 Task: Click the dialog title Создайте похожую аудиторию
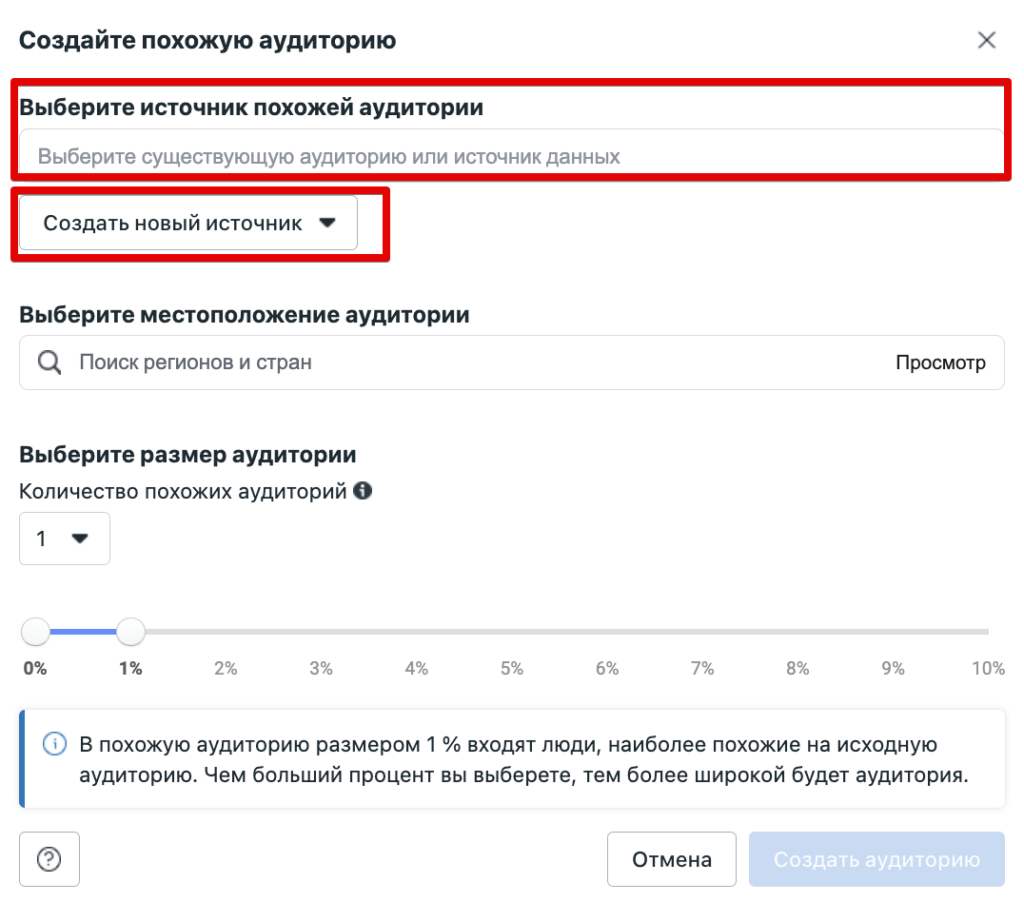click(212, 41)
